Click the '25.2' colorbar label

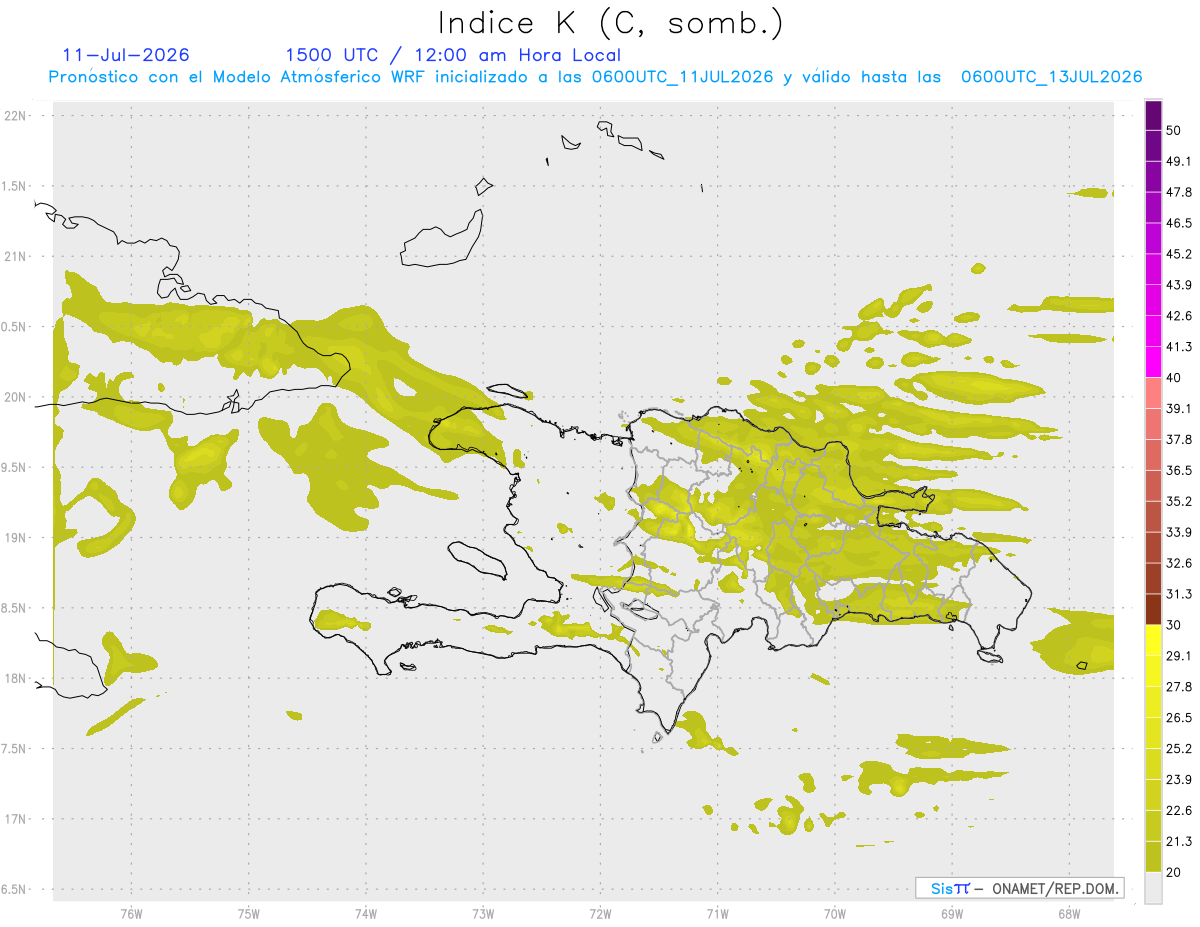point(1179,748)
